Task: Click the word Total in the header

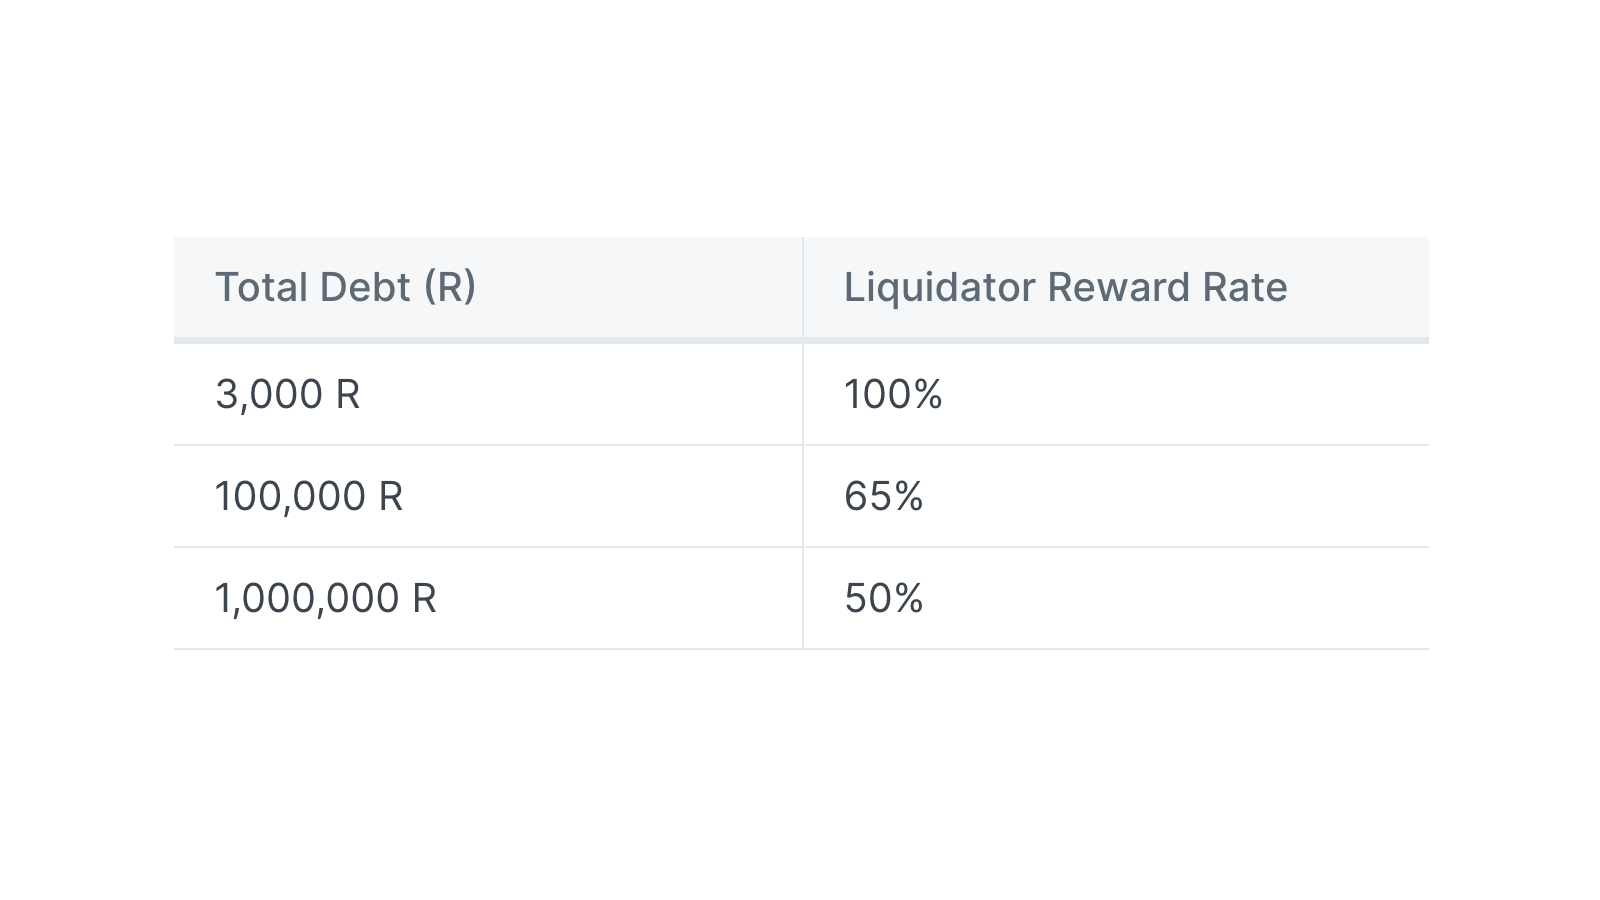Action: point(261,288)
